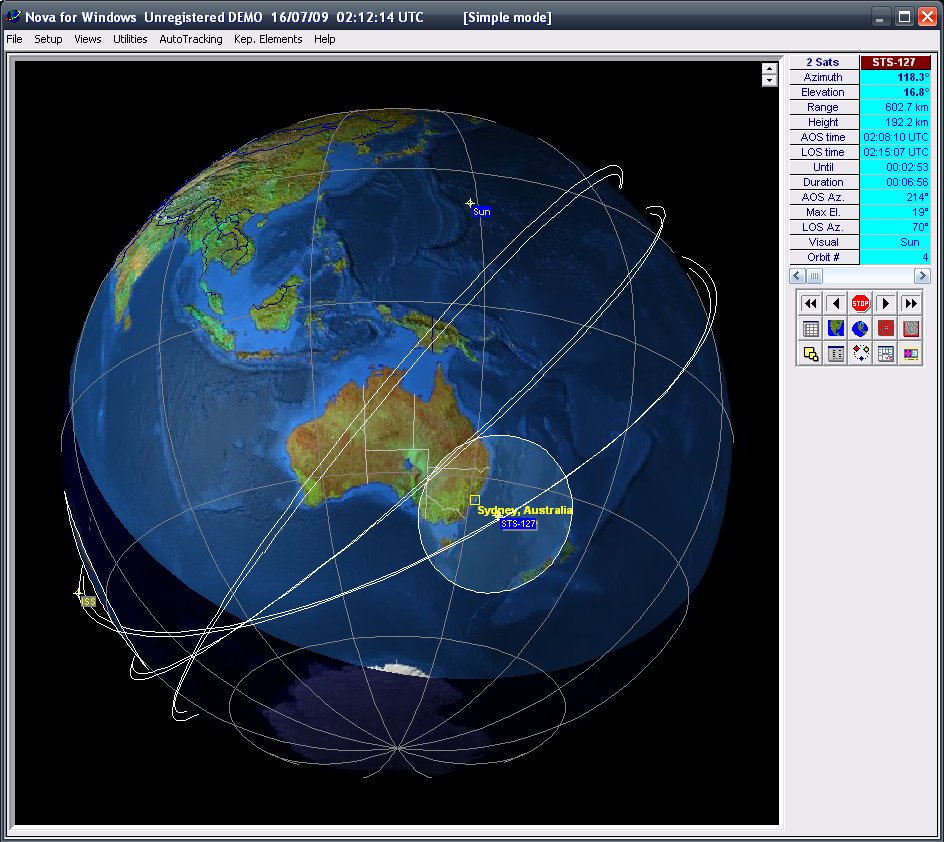Click the LOS time value 02:15:07 UTC
The width and height of the screenshot is (944, 842).
point(895,152)
